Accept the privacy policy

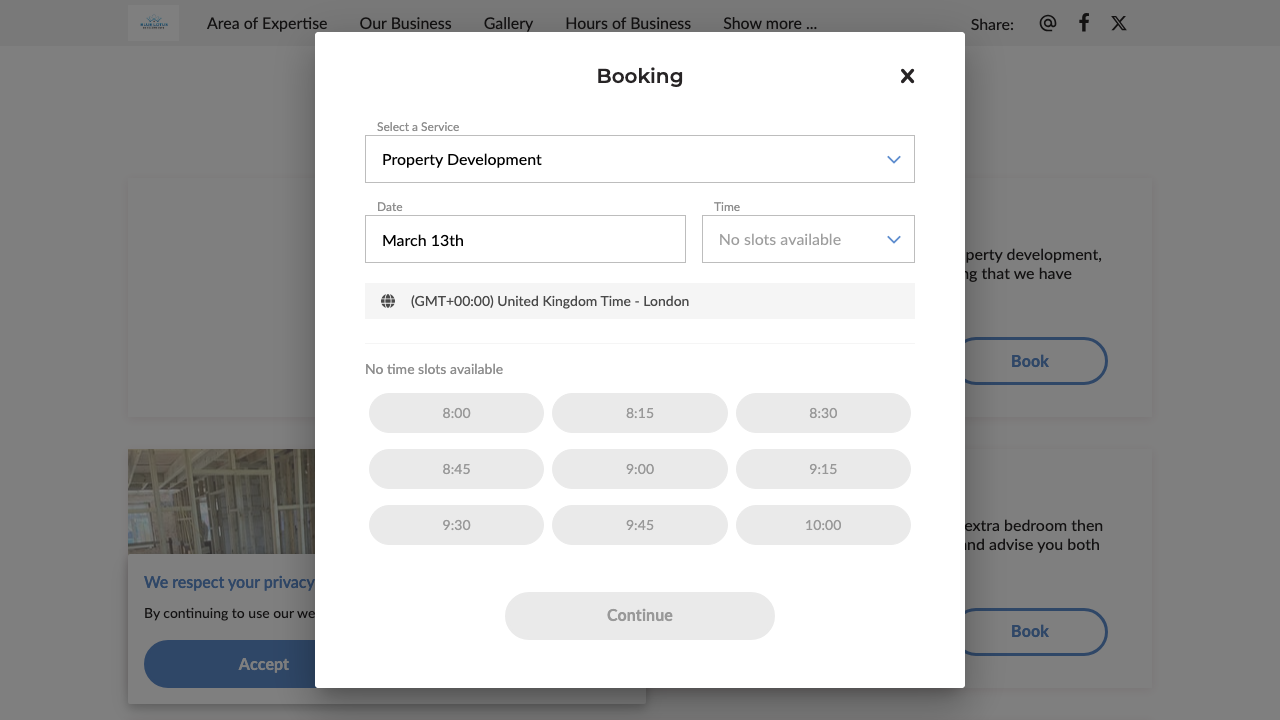tap(263, 663)
